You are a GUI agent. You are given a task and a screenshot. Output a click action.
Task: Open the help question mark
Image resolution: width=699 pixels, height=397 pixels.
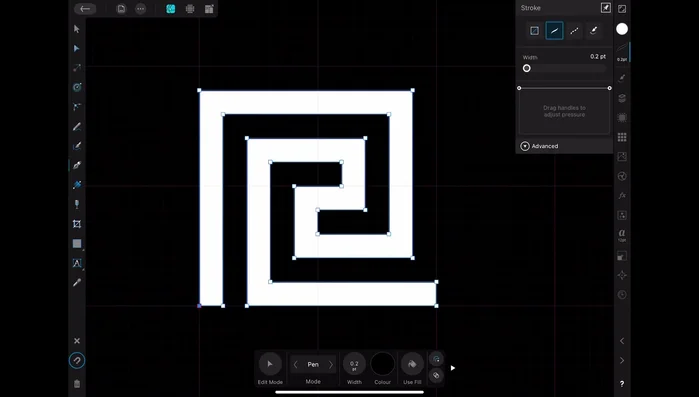pos(622,384)
